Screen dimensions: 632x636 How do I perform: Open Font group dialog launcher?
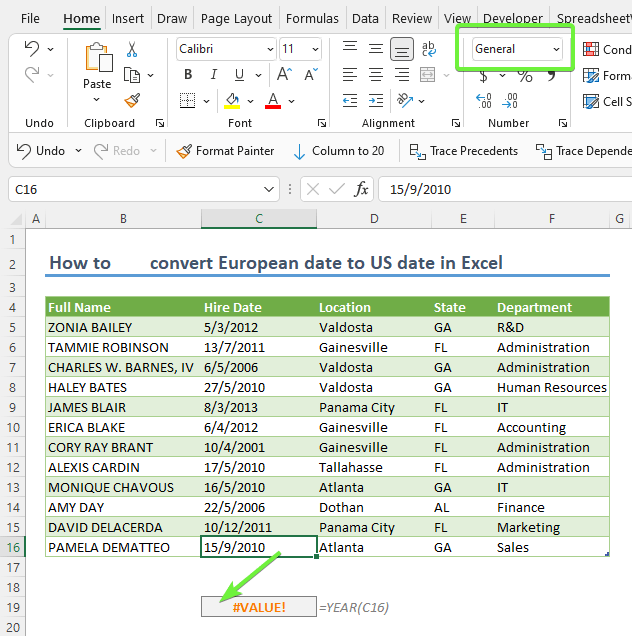click(322, 123)
